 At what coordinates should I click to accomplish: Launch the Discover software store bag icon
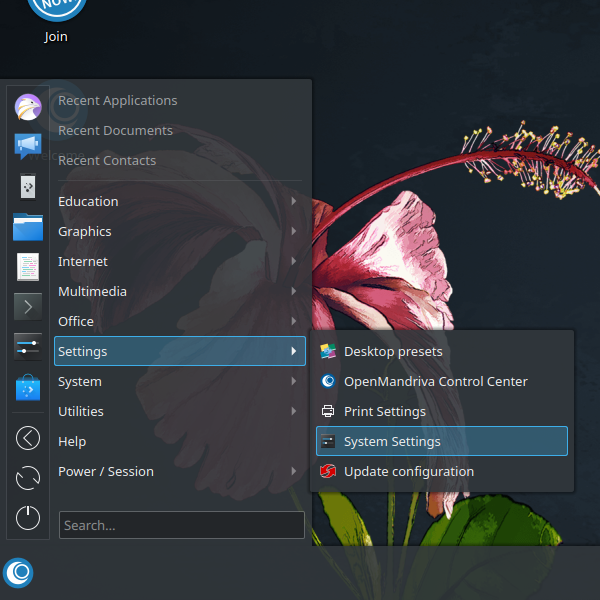coord(28,387)
